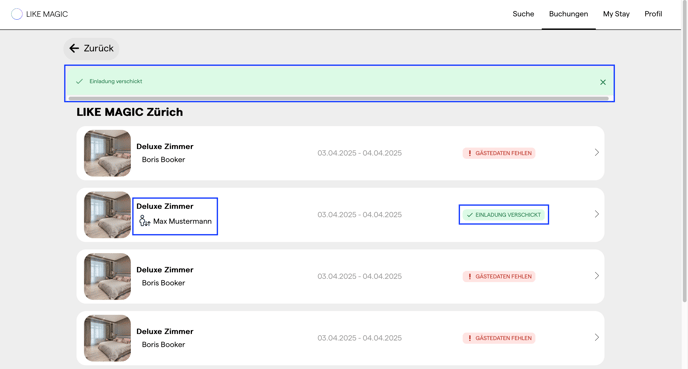Click the checkmark icon in the green banner
This screenshot has height=369, width=688.
pyautogui.click(x=79, y=82)
